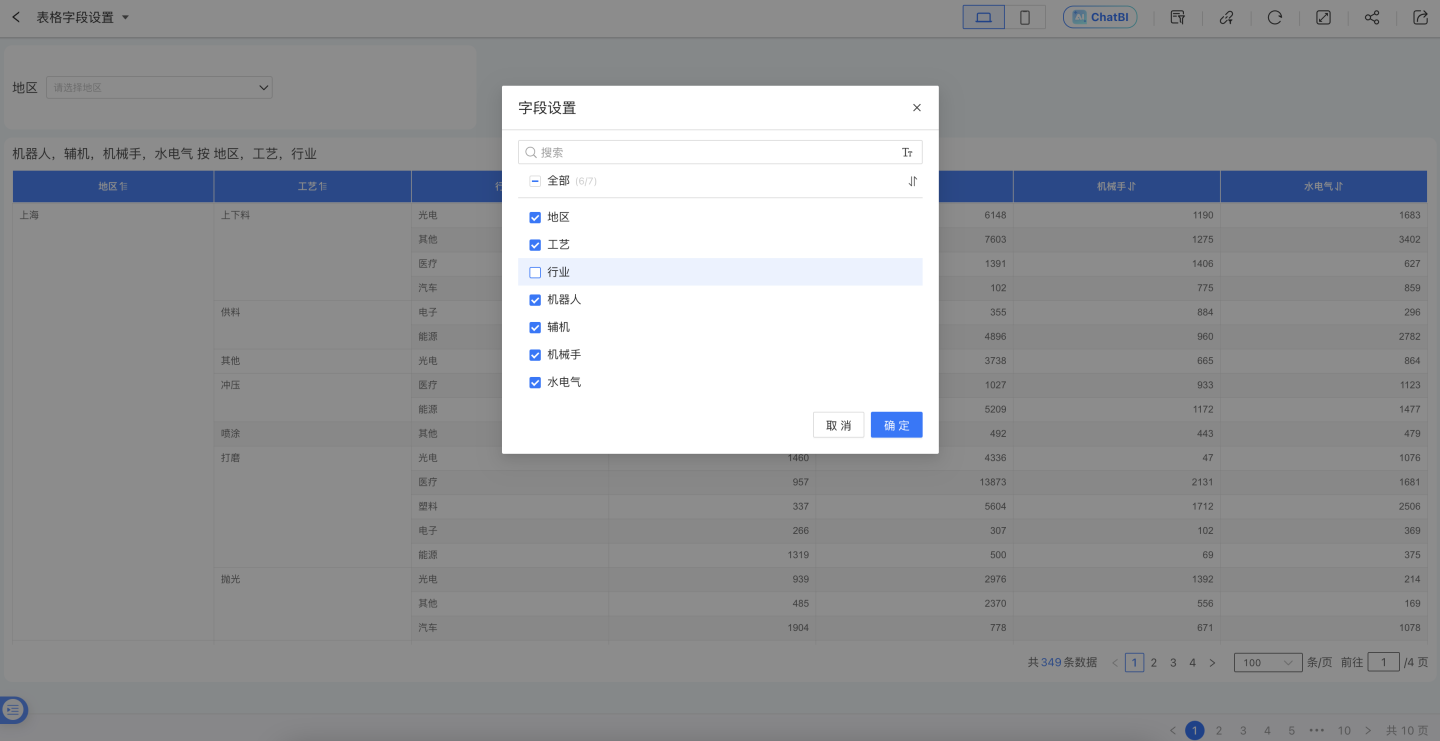
Task: Click the 确定 confirm button
Action: [x=896, y=425]
